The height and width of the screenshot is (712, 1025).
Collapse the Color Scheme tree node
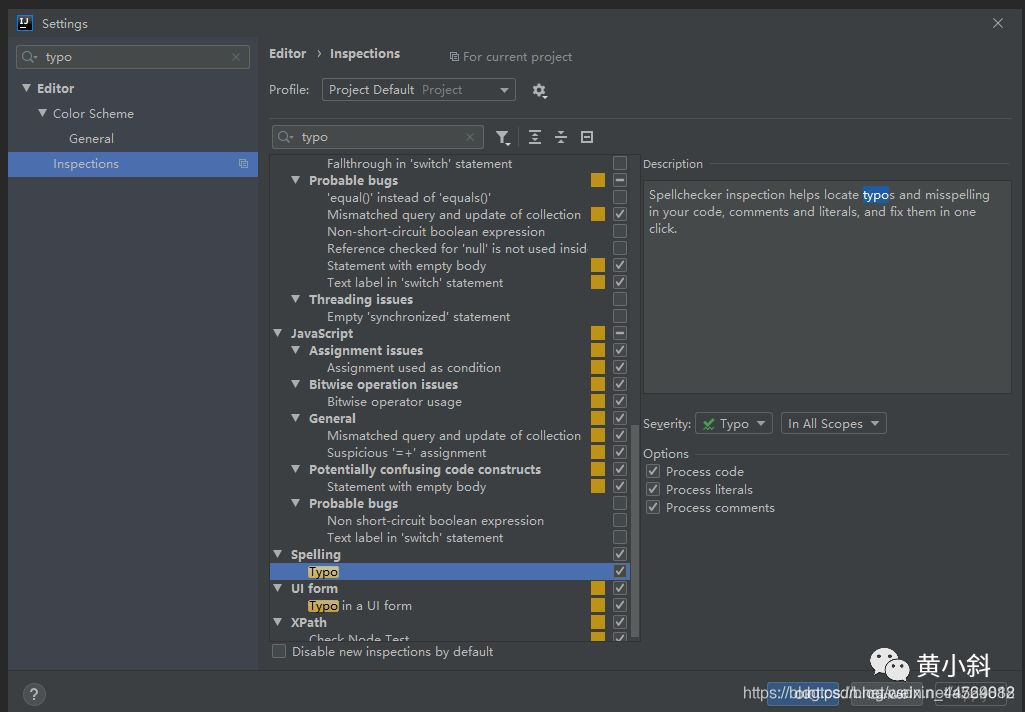coord(42,113)
